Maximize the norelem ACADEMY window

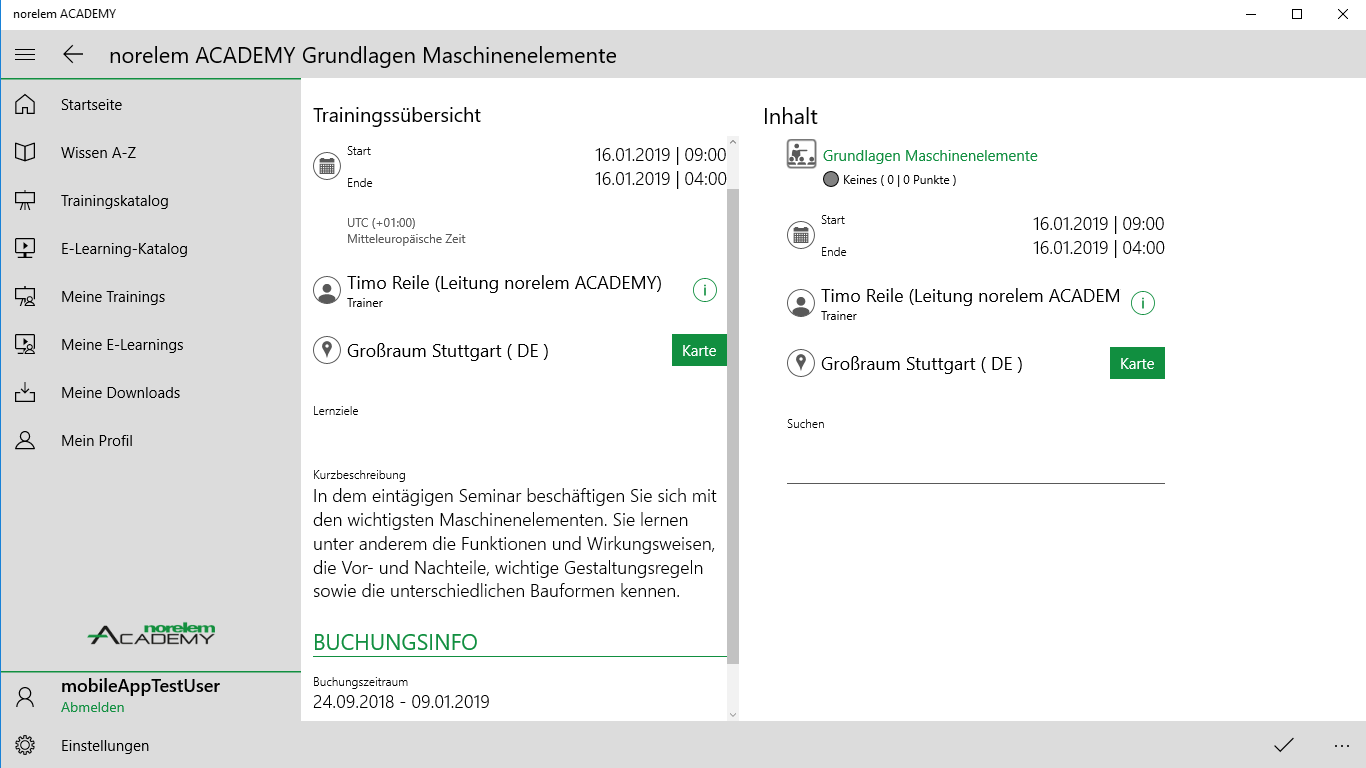[1297, 14]
